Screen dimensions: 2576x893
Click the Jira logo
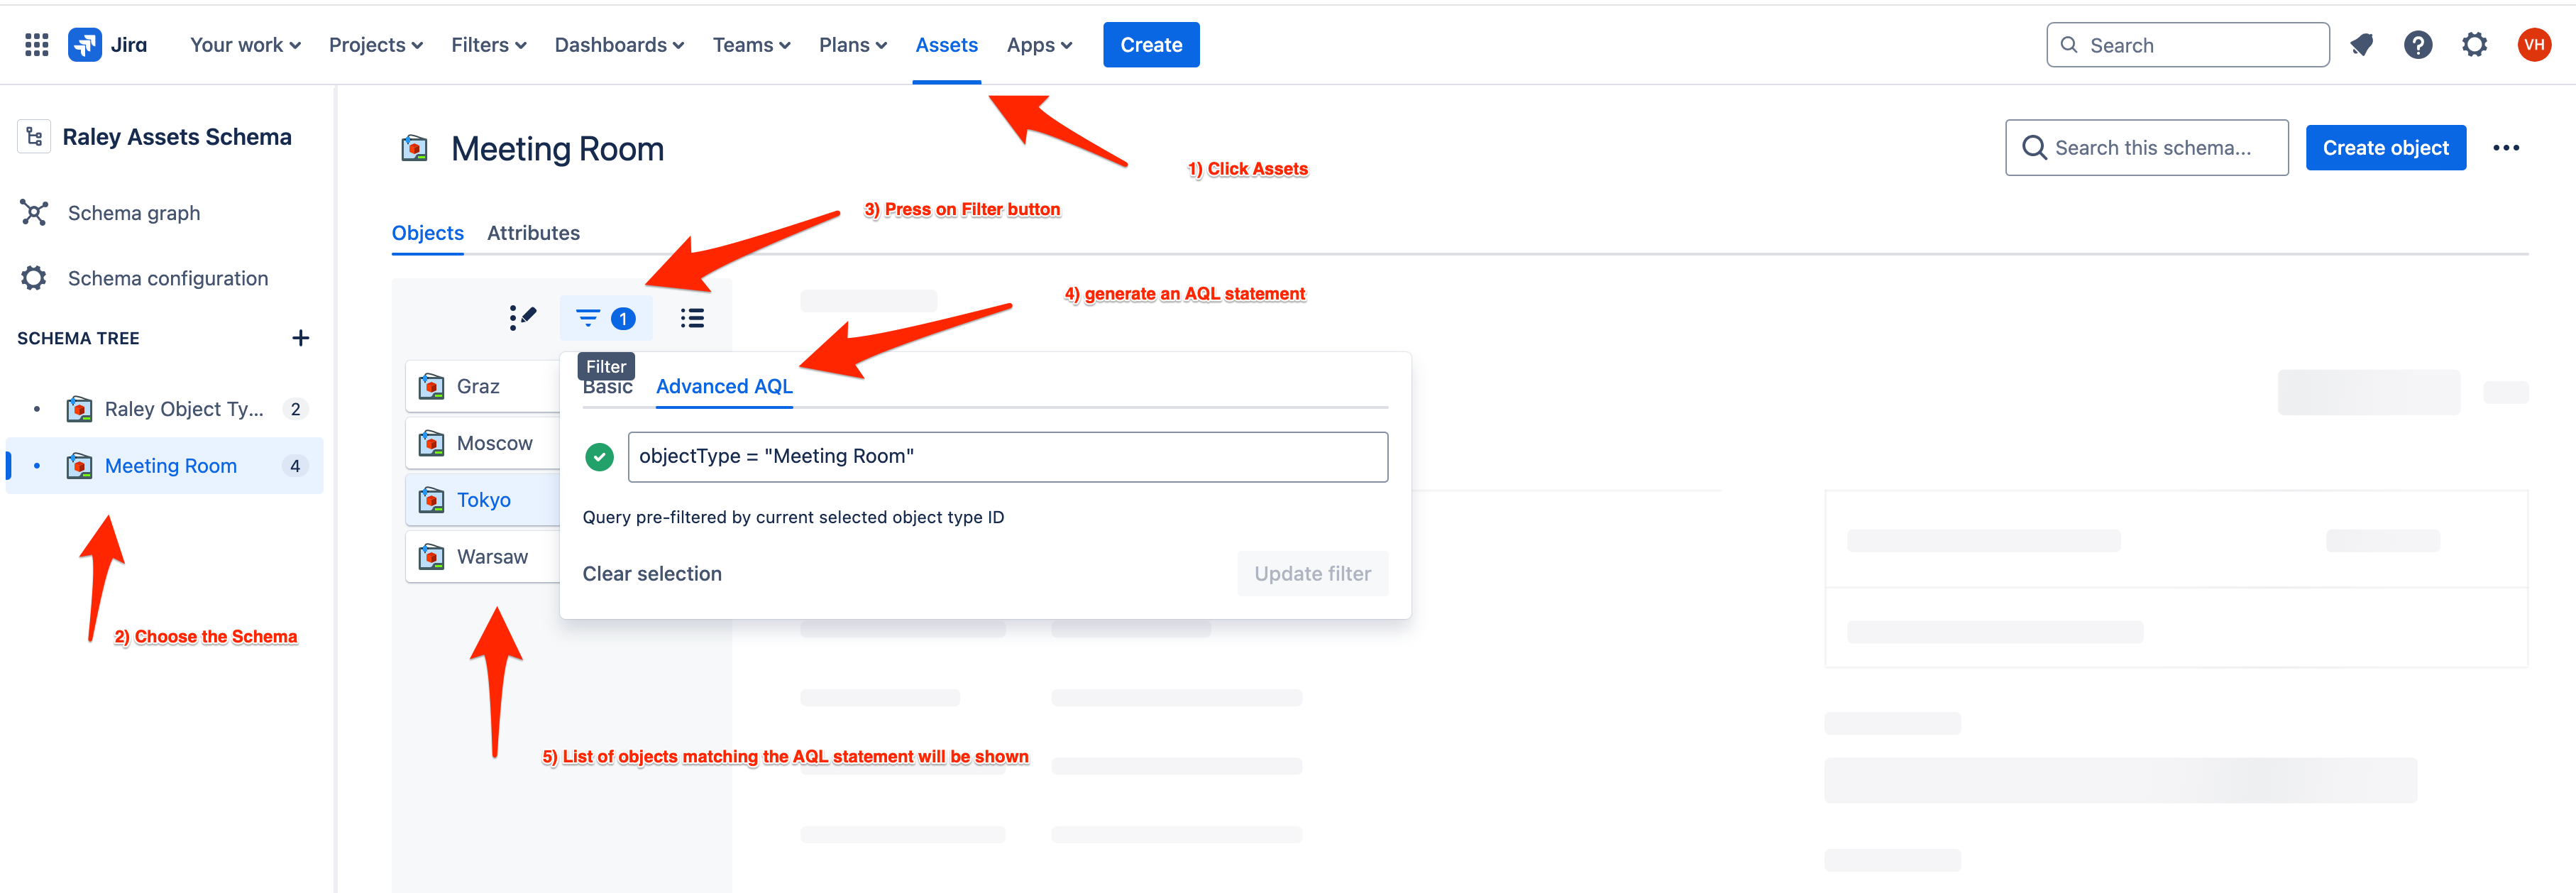(x=108, y=45)
